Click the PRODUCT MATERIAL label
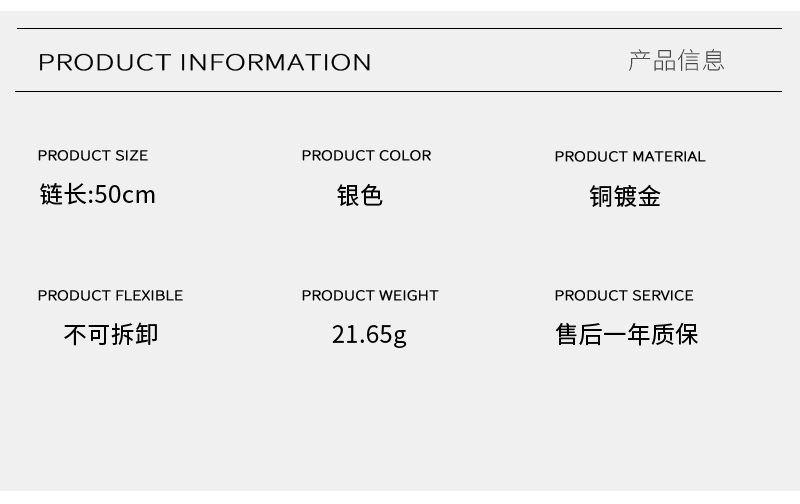This screenshot has height=504, width=800. click(630, 156)
